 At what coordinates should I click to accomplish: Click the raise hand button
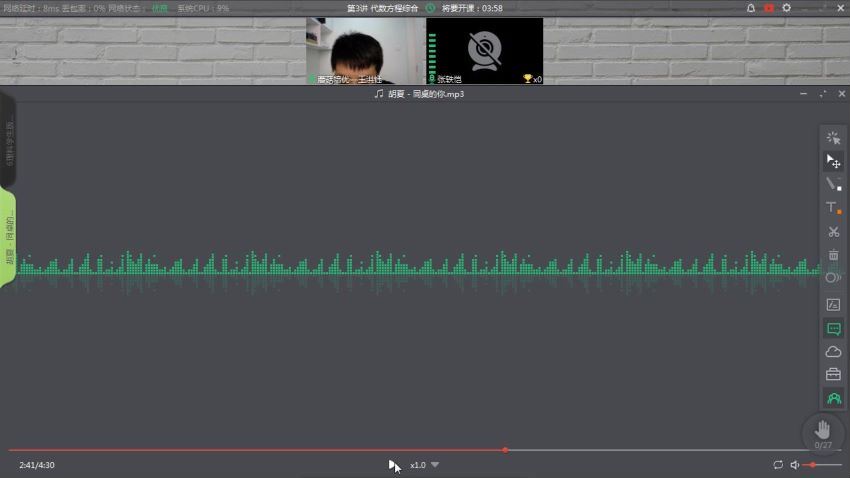823,430
